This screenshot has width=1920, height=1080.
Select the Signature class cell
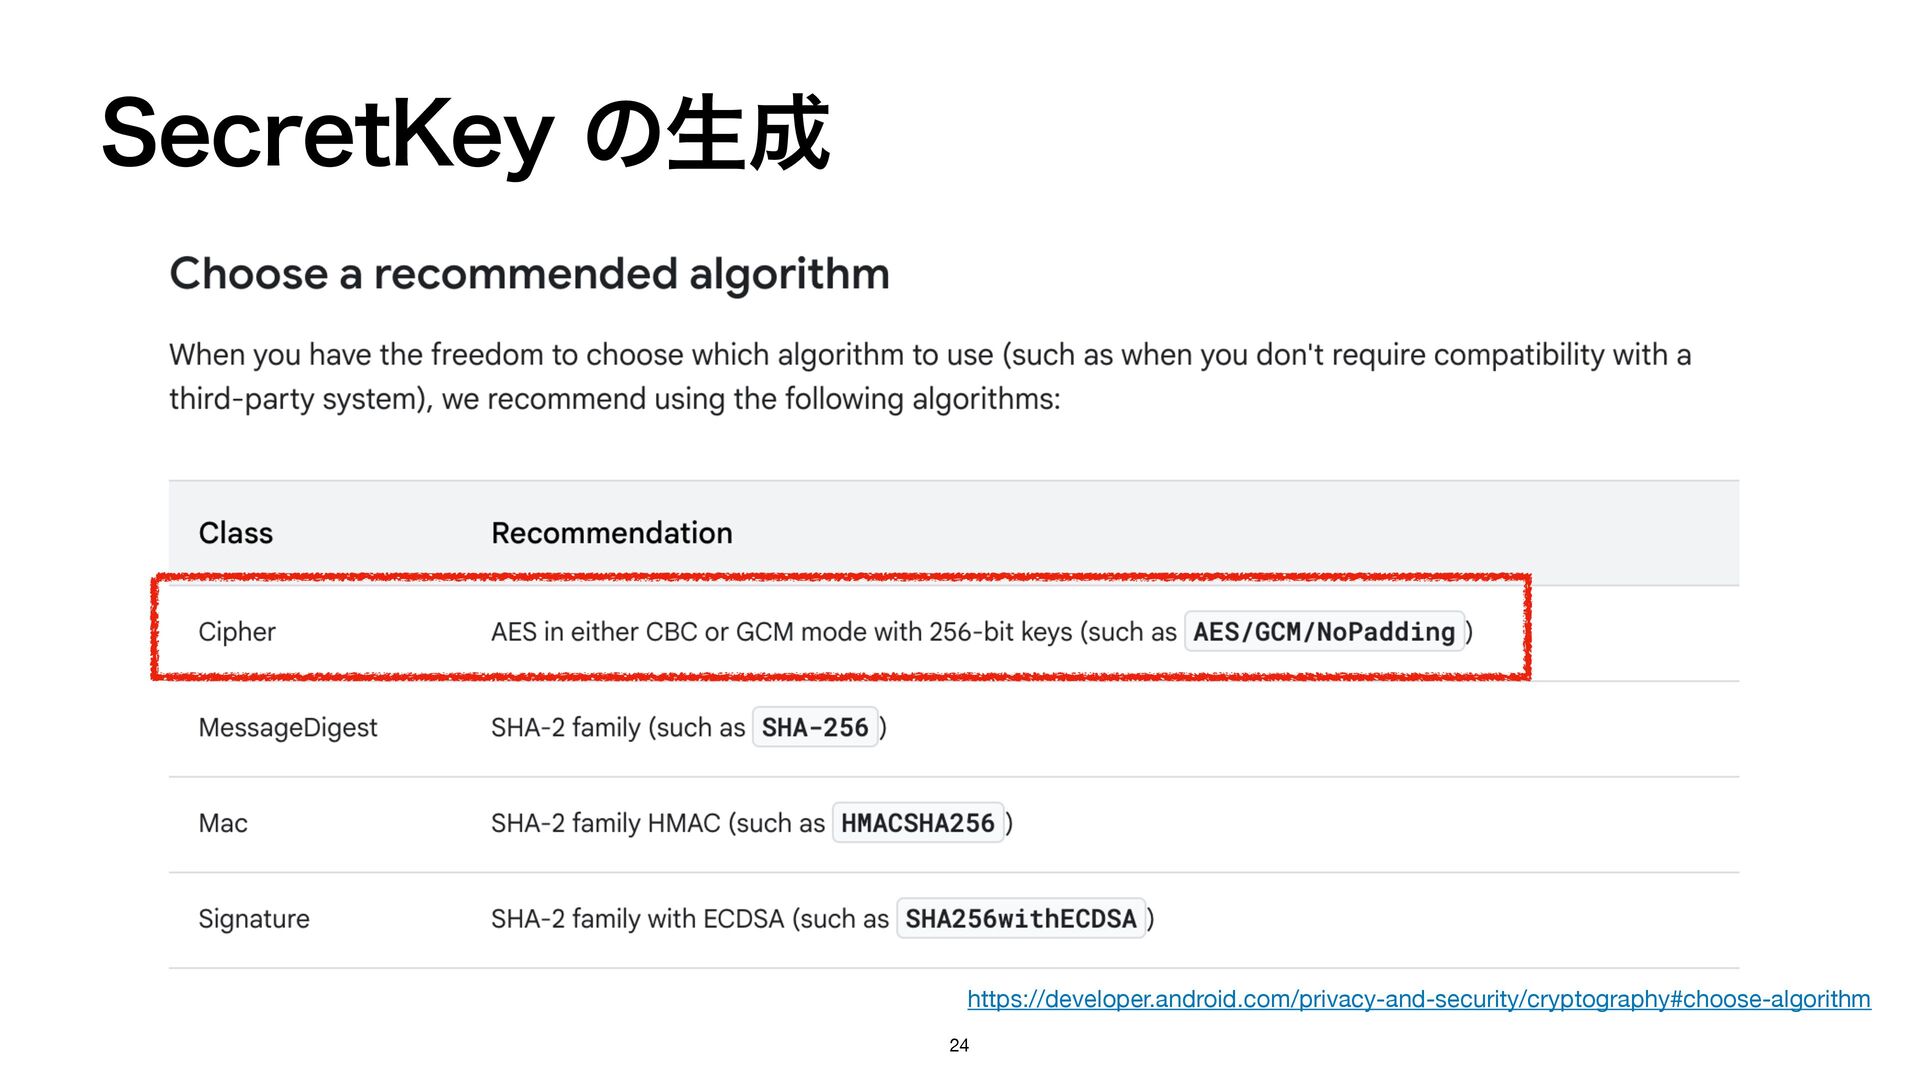tap(254, 919)
